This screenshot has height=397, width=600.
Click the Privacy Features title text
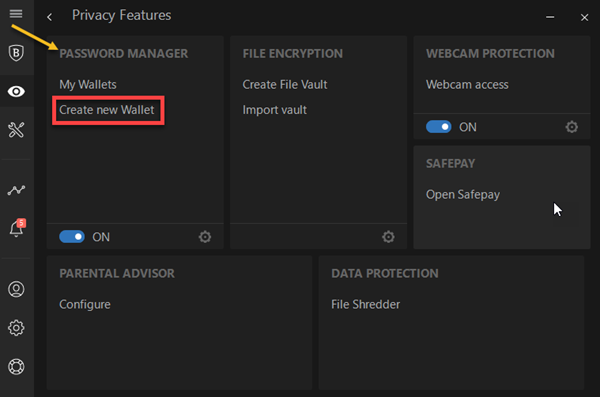tap(121, 15)
